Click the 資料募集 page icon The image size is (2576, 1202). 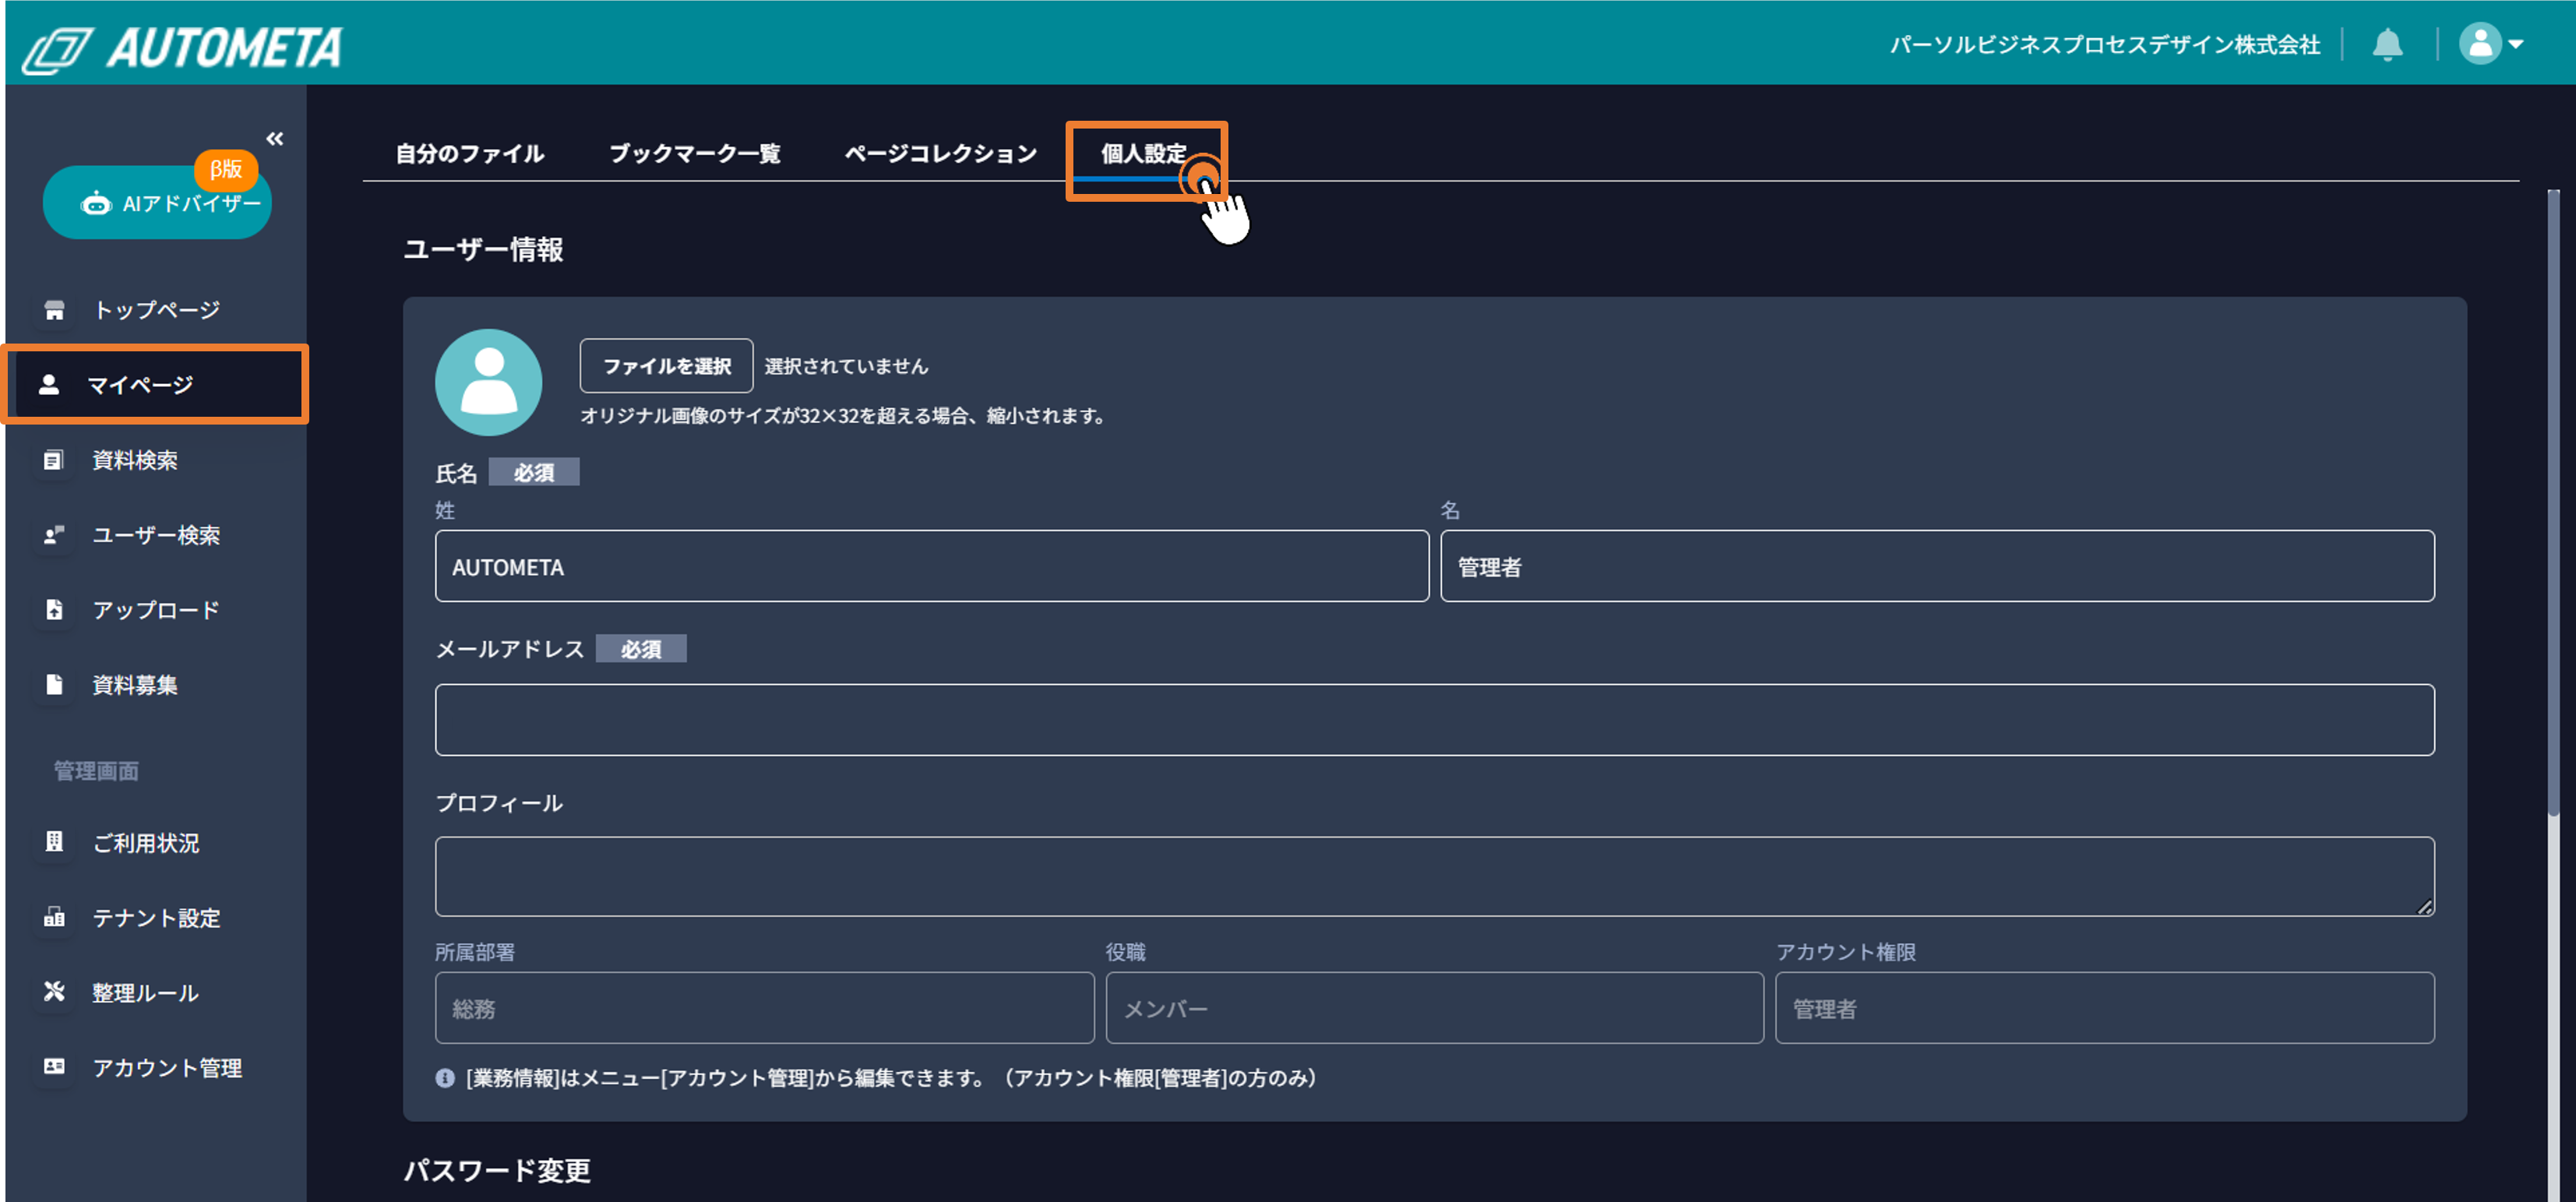pos(54,685)
